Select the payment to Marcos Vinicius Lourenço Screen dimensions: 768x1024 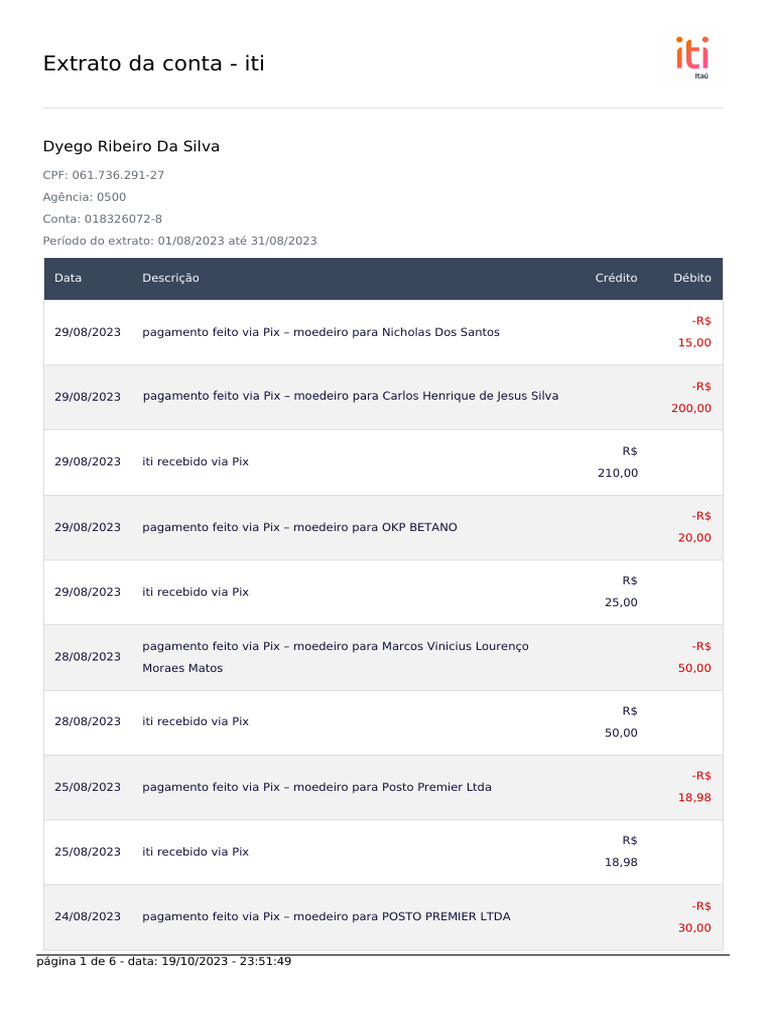pos(335,657)
